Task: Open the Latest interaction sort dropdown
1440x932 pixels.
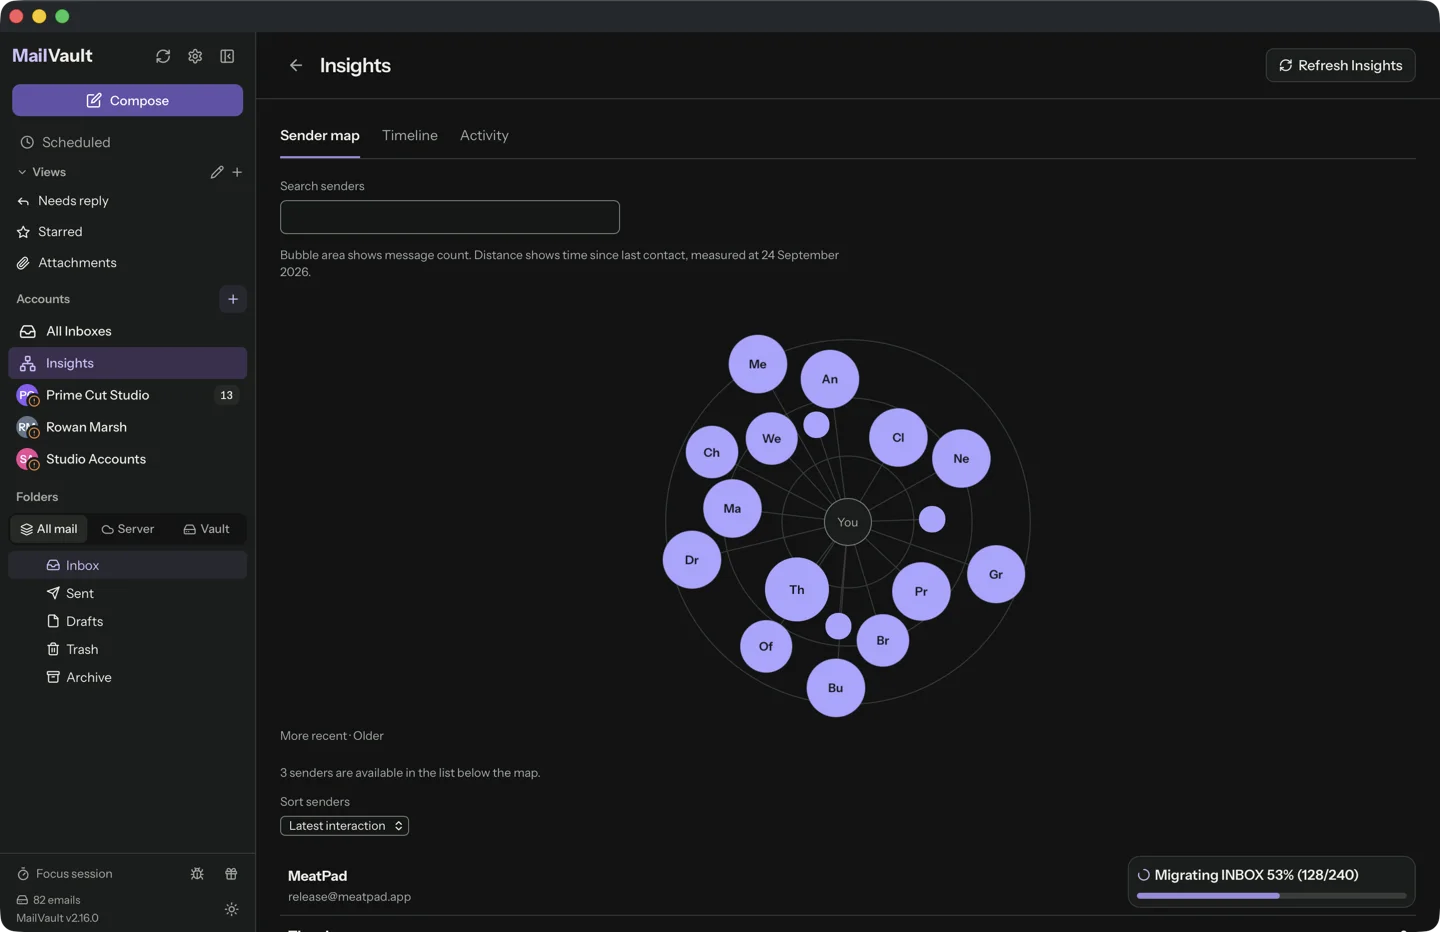Action: pos(344,826)
